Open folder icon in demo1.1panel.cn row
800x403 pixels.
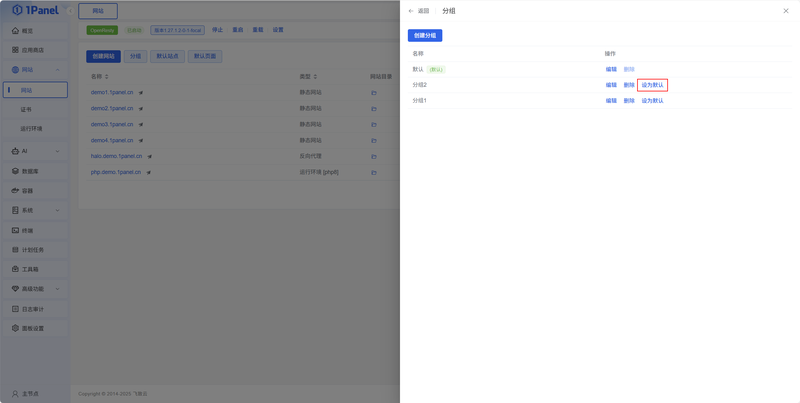374,93
